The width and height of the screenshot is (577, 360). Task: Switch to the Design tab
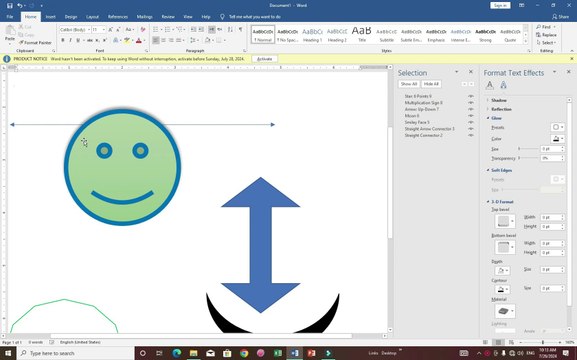[71, 17]
